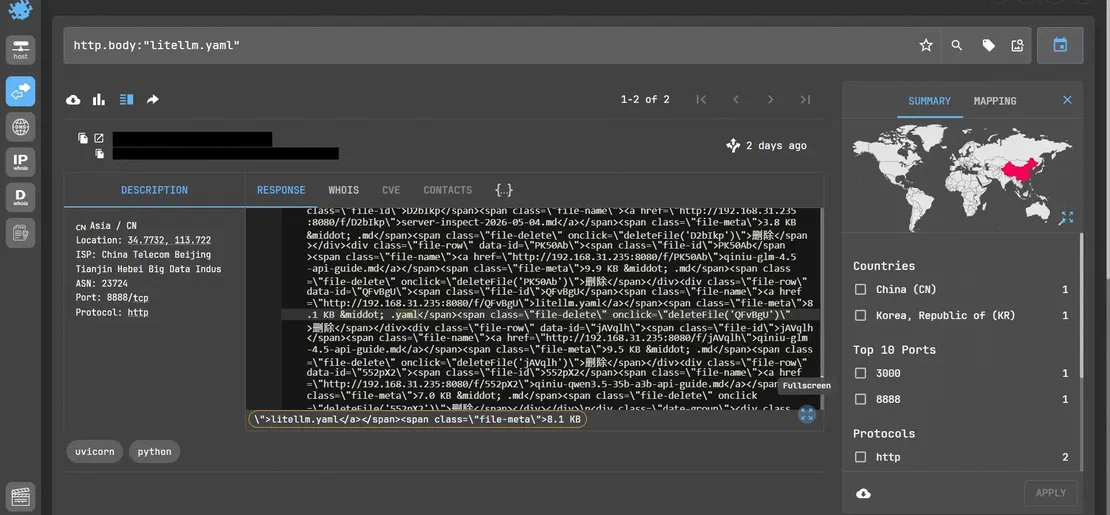Download results with the cloud icon in toolbar
Screen dimensions: 1110x515
pos(73,100)
